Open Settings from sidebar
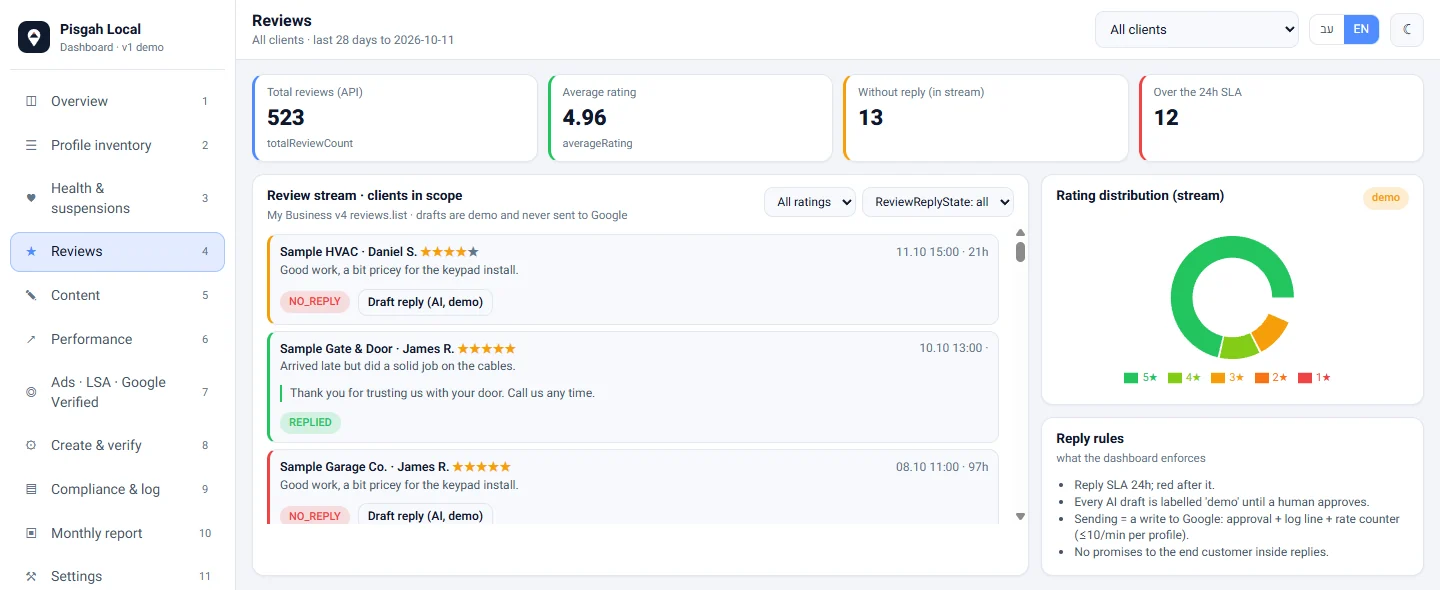The height and width of the screenshot is (590, 1440). coord(117,576)
